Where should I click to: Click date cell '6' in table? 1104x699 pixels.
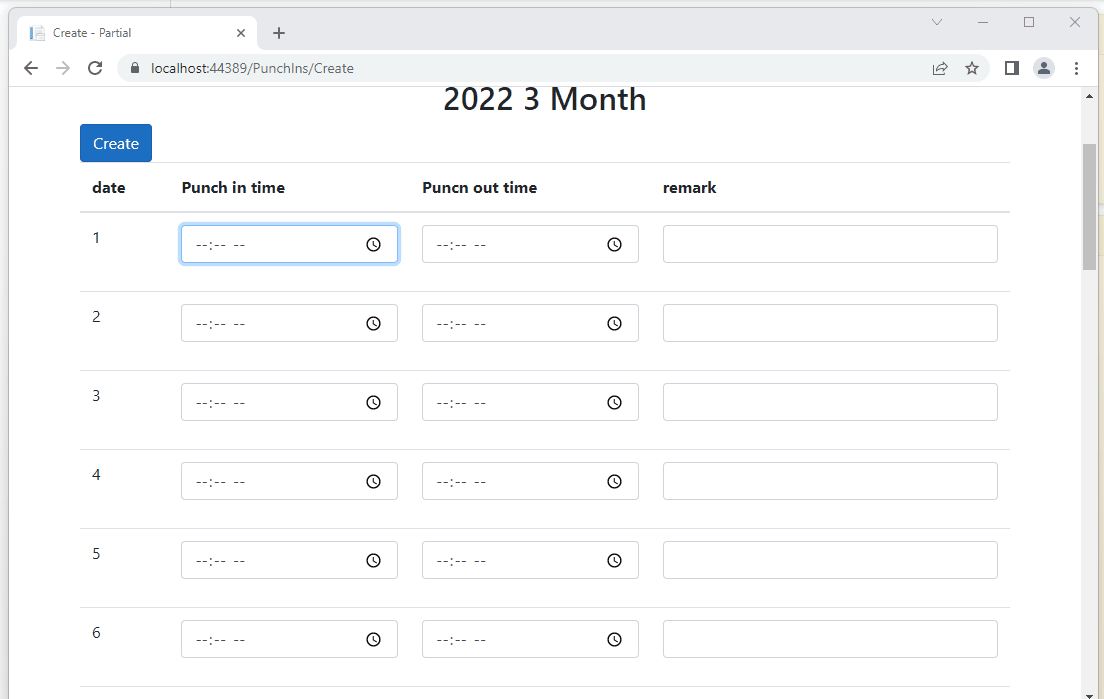point(96,633)
